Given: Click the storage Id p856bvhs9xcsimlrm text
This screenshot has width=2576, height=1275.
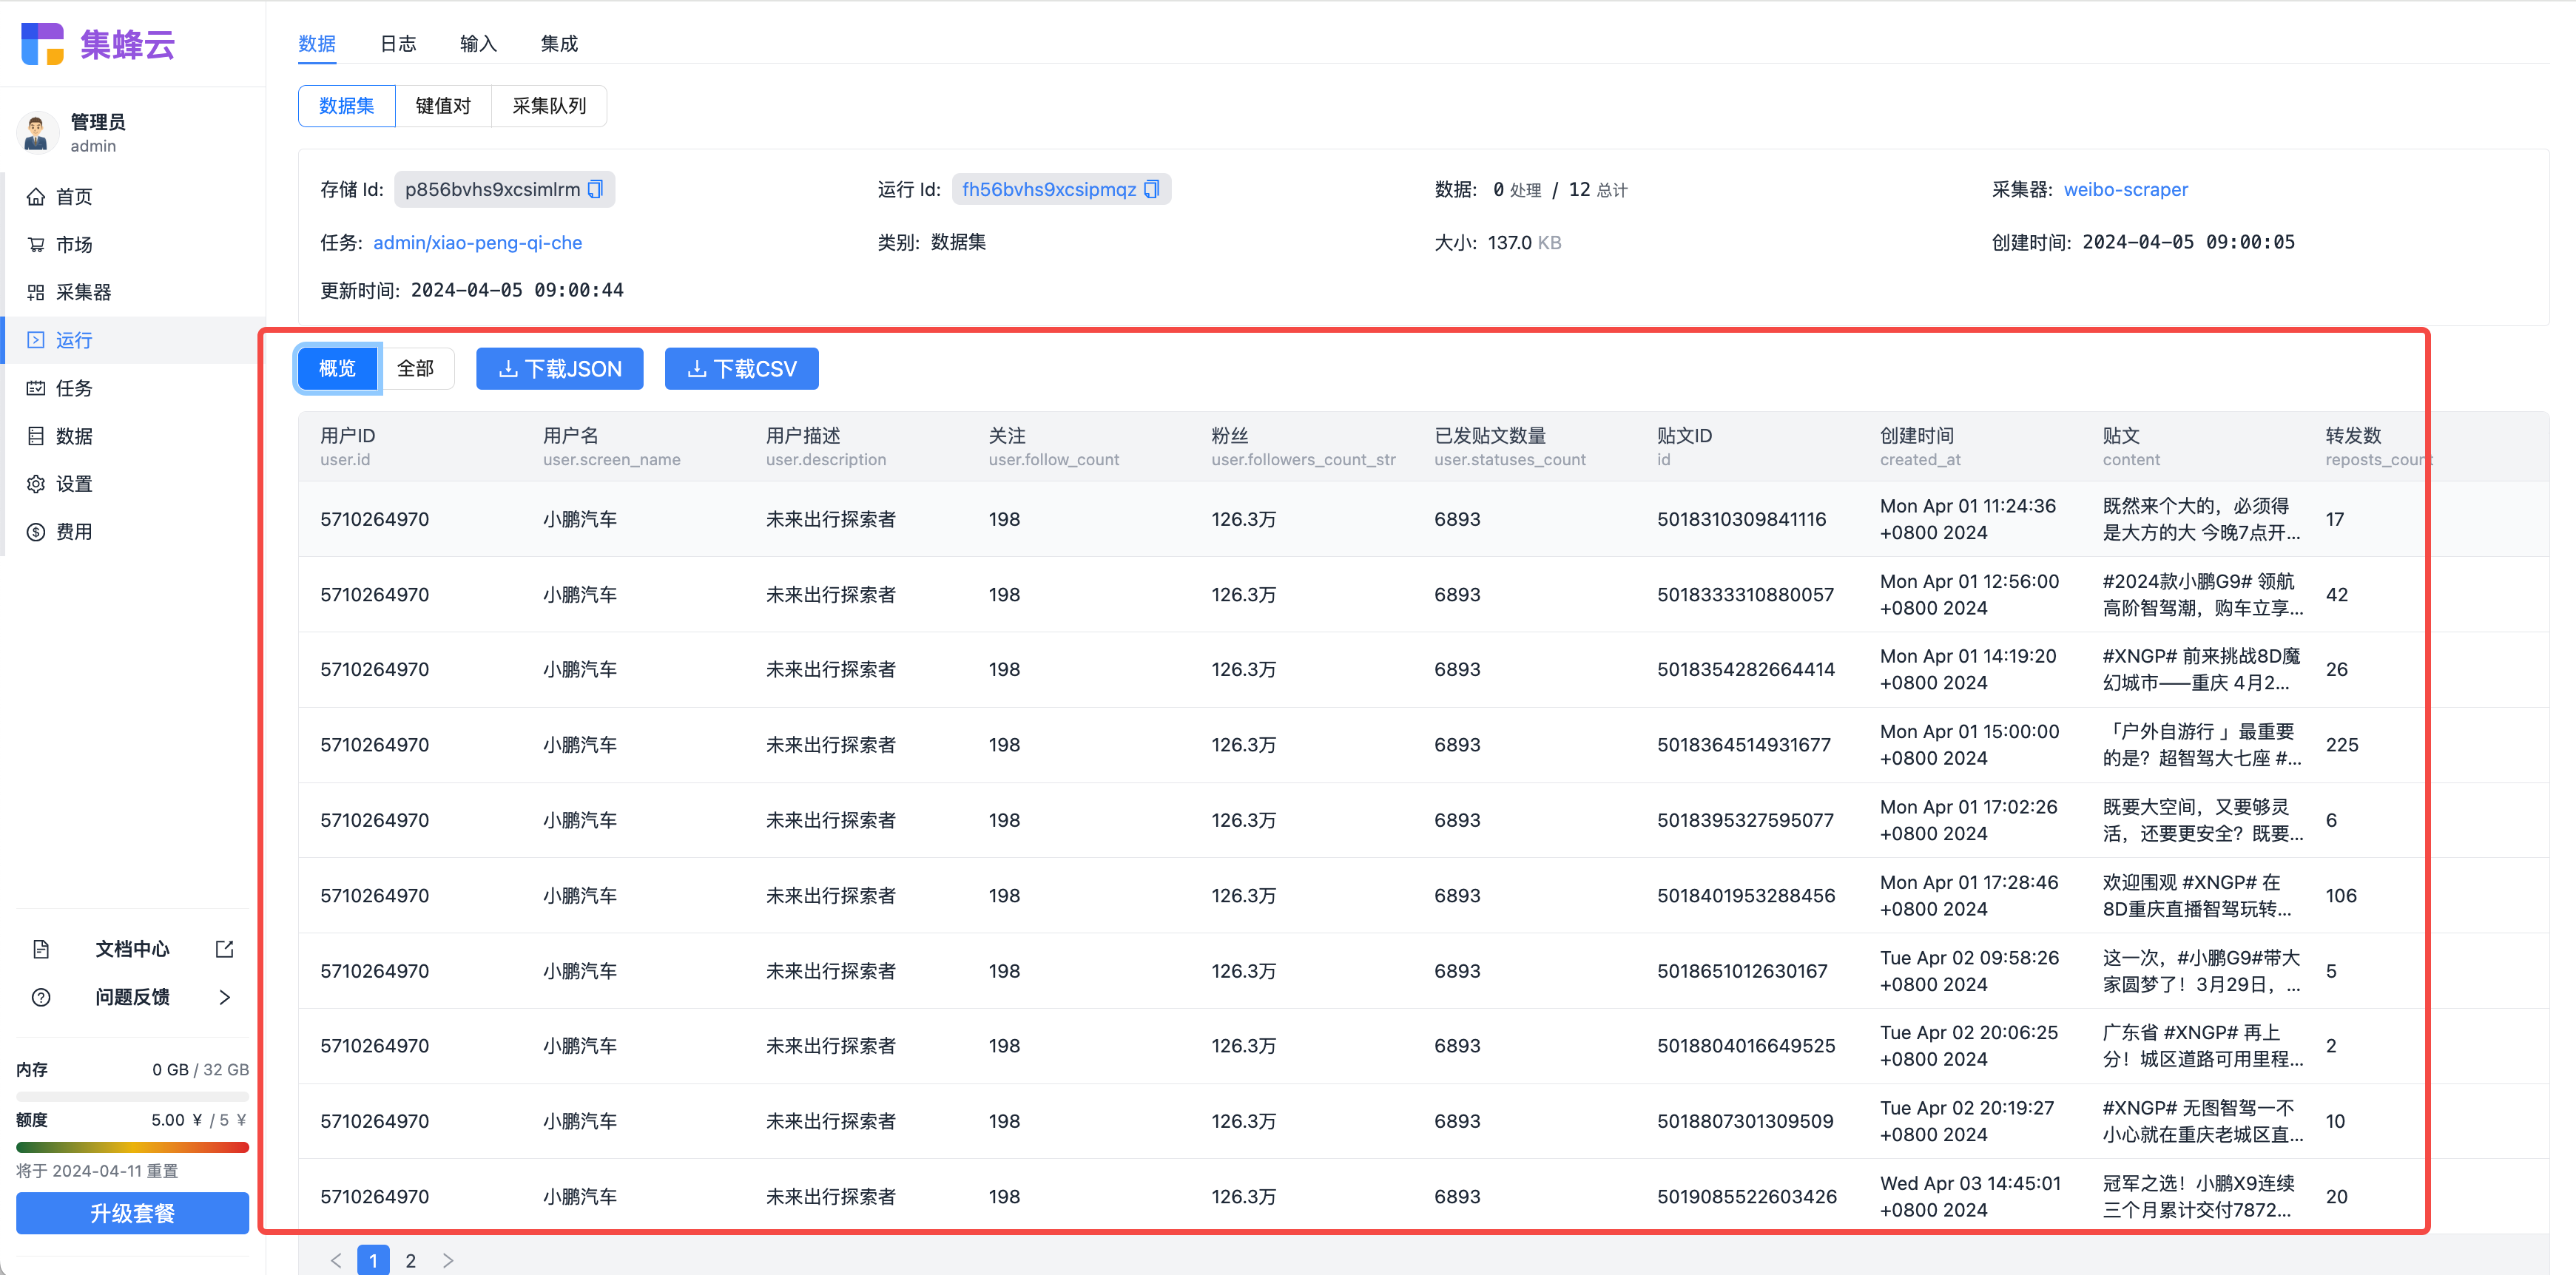Looking at the screenshot, I should (x=492, y=189).
